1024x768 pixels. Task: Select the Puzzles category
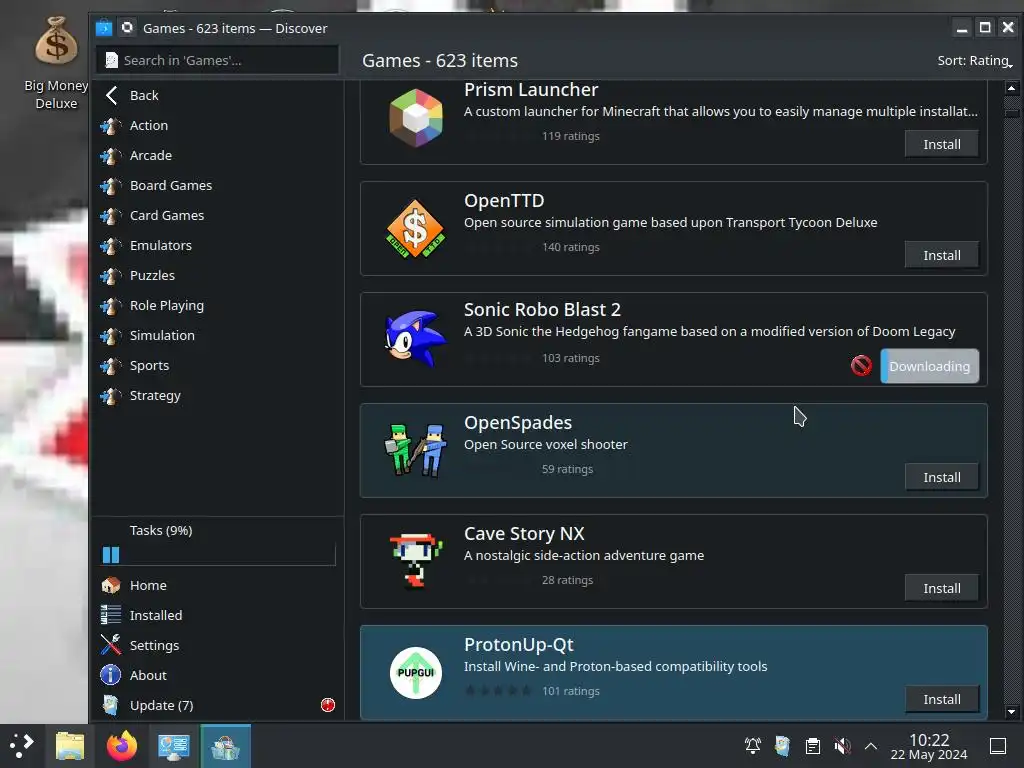(x=217, y=276)
